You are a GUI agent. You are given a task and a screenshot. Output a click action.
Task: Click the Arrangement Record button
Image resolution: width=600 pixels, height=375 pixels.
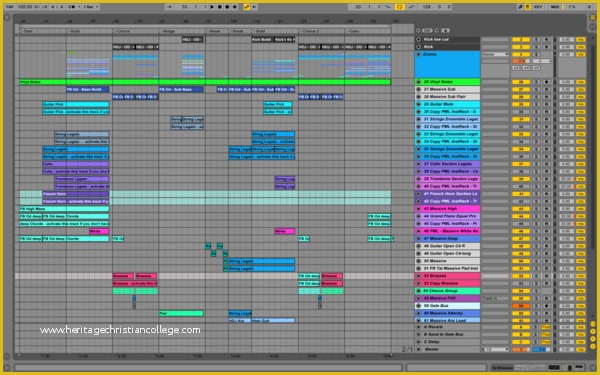pos(227,7)
